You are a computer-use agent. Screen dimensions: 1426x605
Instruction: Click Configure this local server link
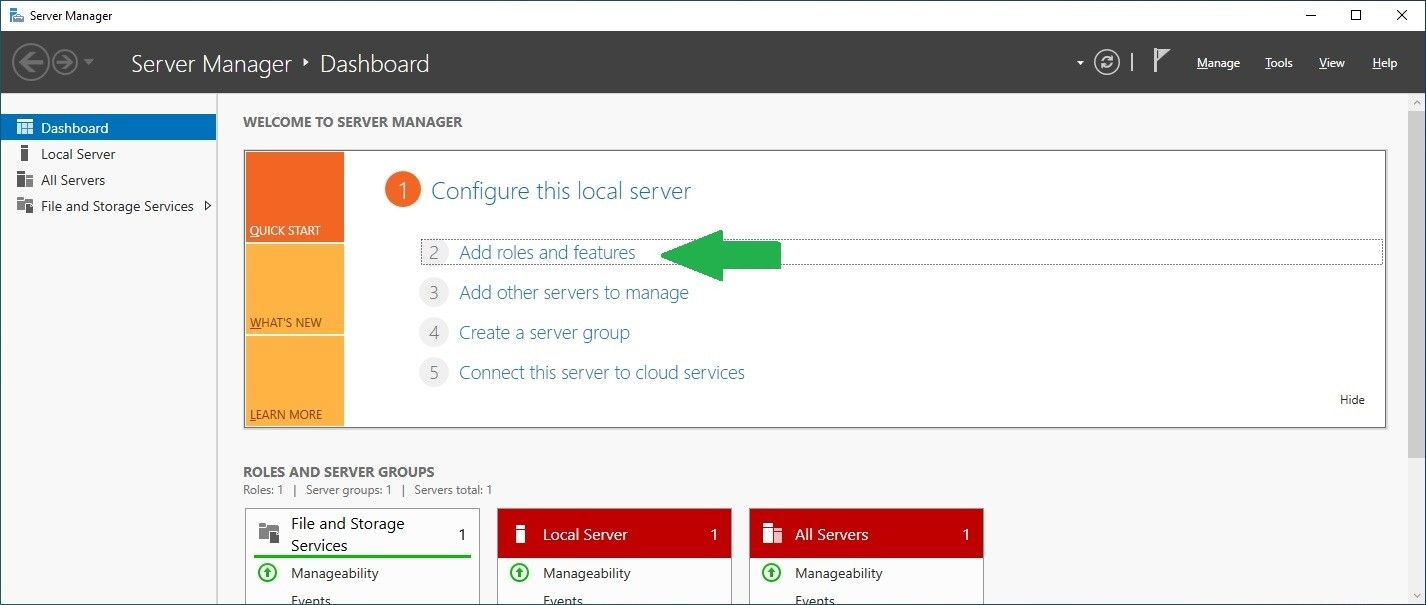pyautogui.click(x=561, y=191)
